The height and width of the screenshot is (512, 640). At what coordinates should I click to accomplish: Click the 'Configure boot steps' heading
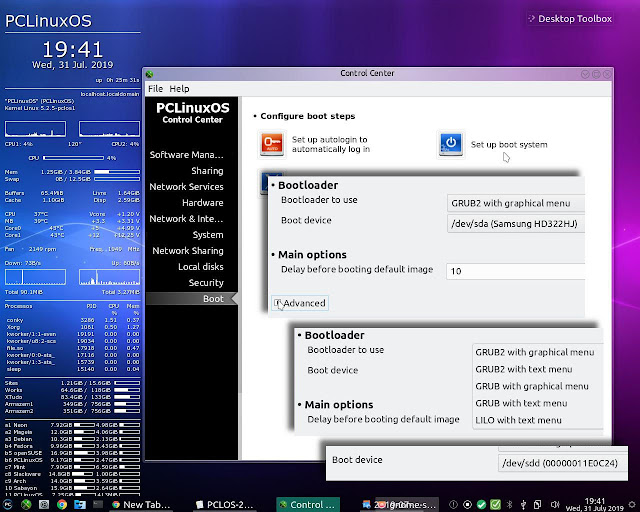coord(308,116)
